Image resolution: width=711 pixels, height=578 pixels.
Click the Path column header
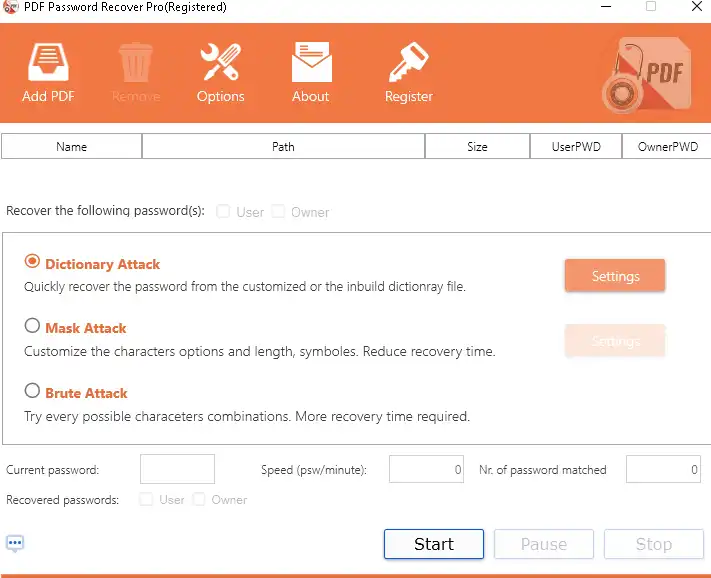pos(283,147)
